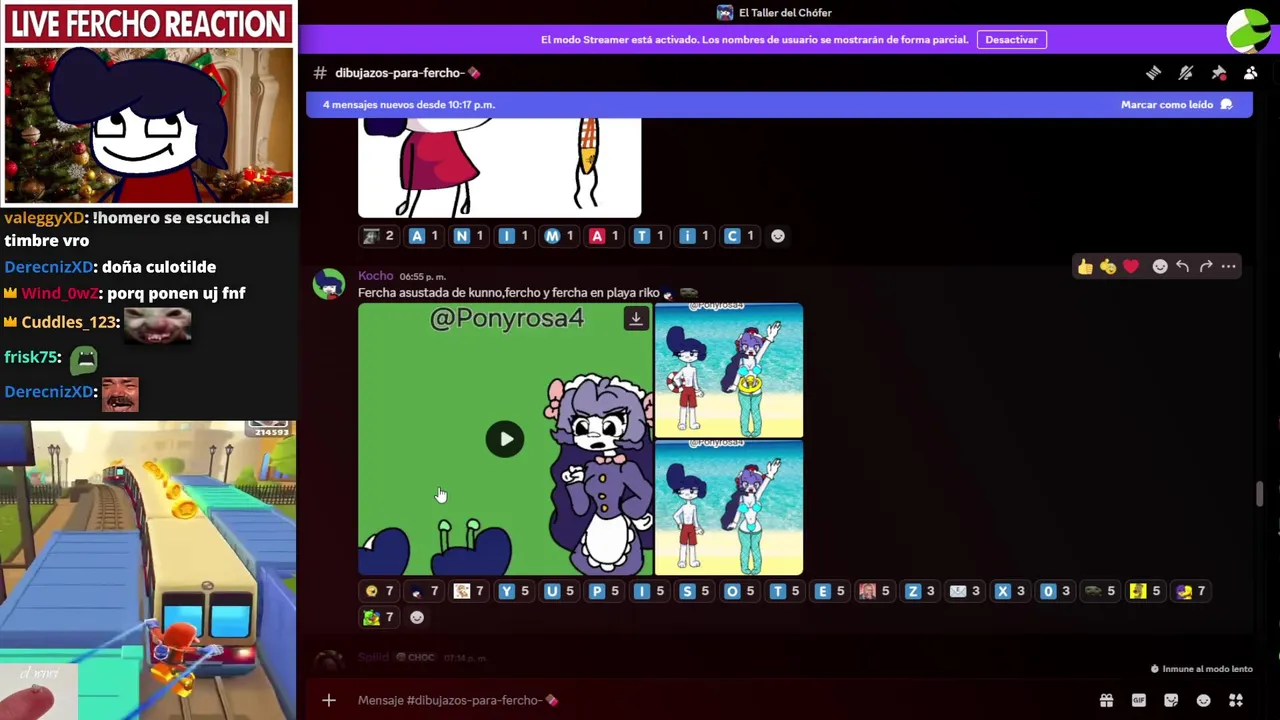Click Marcar como leído
Screen dimensions: 1280x720
click(x=1167, y=105)
